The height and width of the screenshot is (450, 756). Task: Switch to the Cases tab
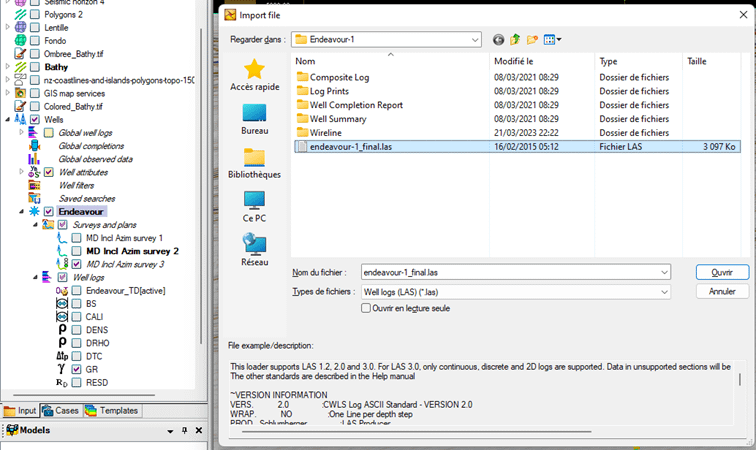click(x=61, y=410)
